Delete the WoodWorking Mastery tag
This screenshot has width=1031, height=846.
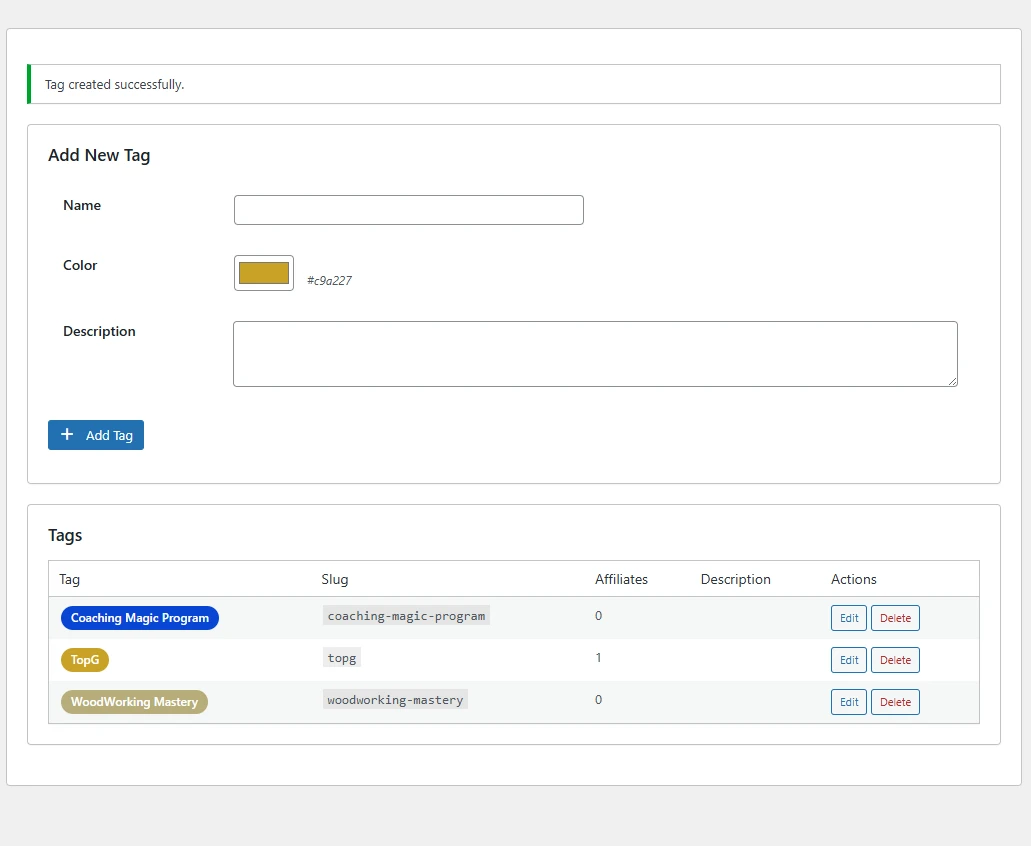(895, 702)
